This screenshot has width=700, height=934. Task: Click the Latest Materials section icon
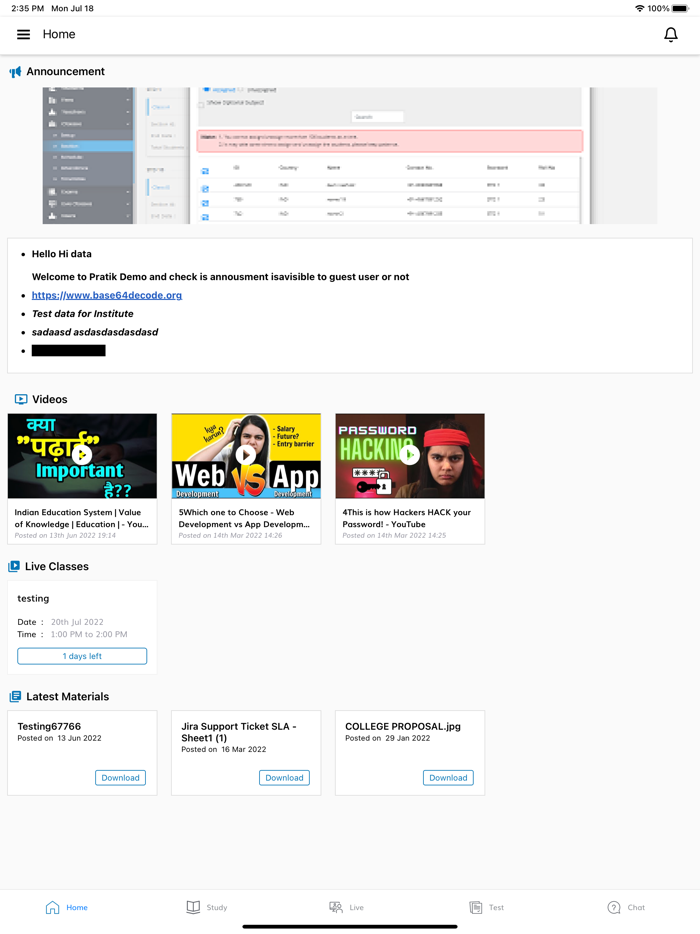coord(15,696)
